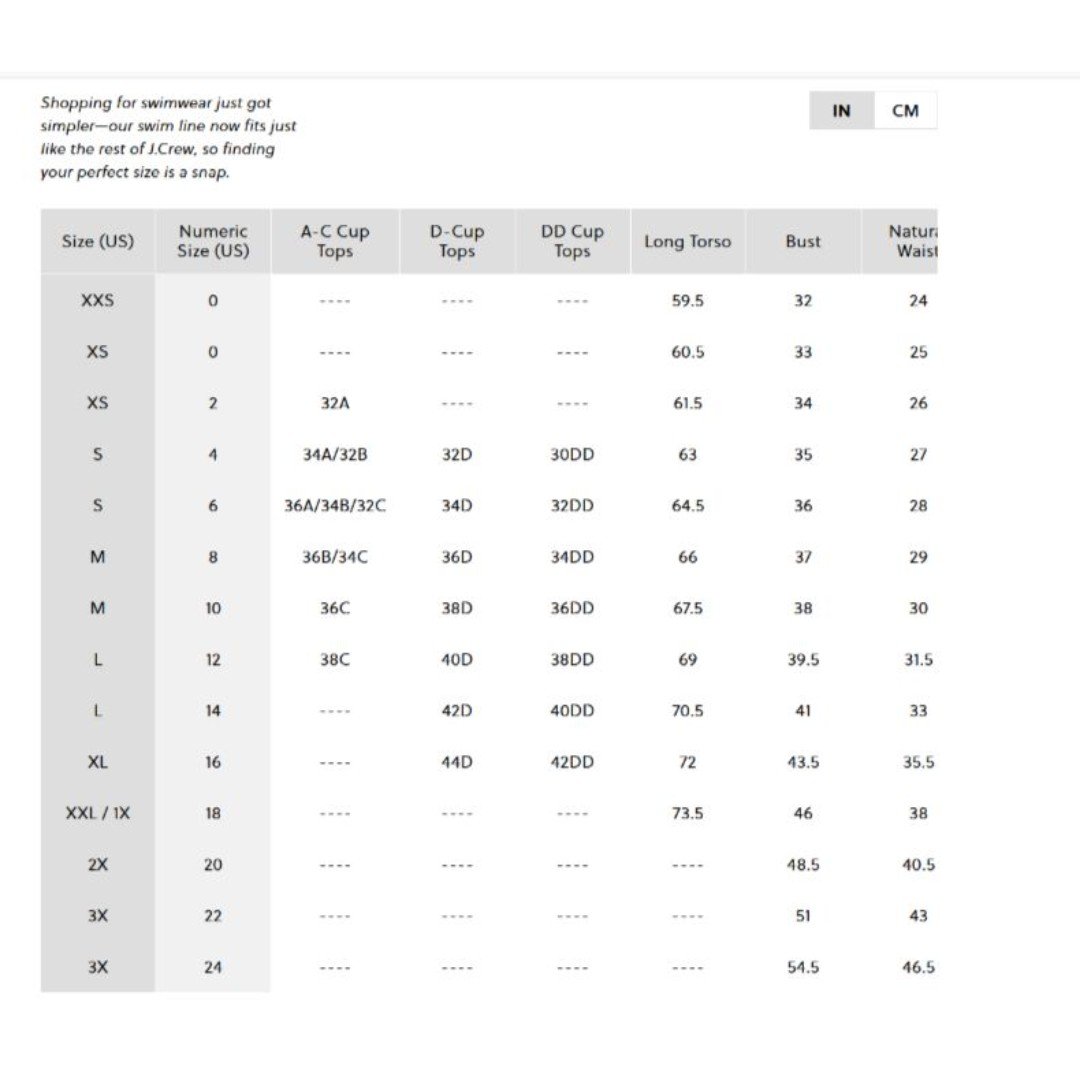Select the 42DD cup cell
Viewport: 1080px width, 1080px height.
coord(572,762)
